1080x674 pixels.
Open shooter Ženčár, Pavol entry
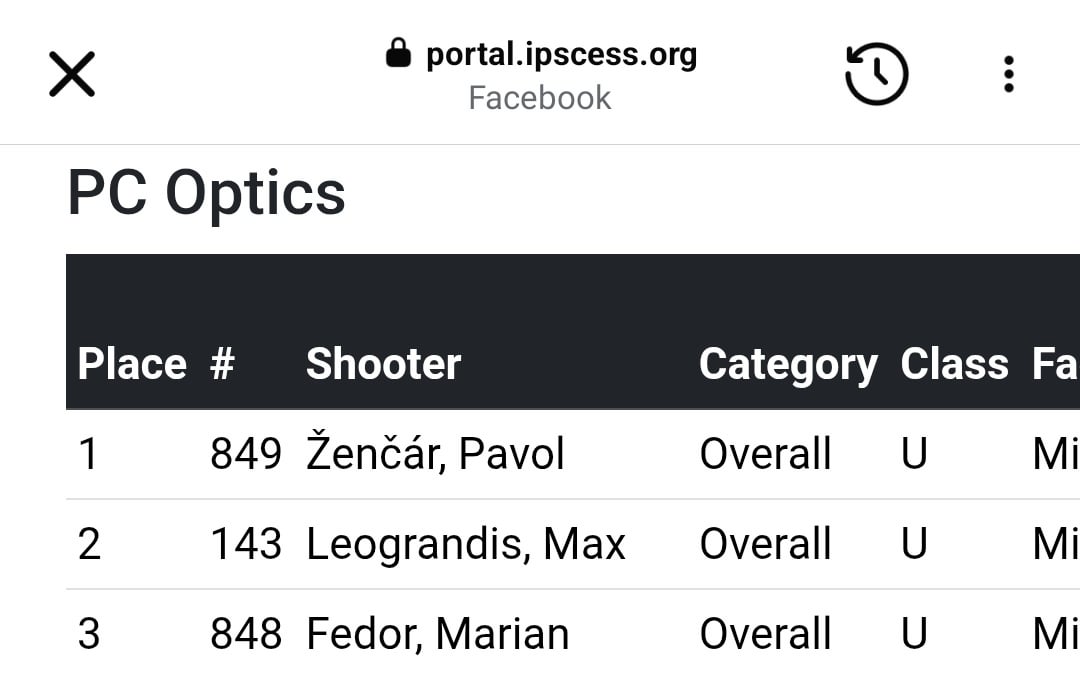coord(435,453)
